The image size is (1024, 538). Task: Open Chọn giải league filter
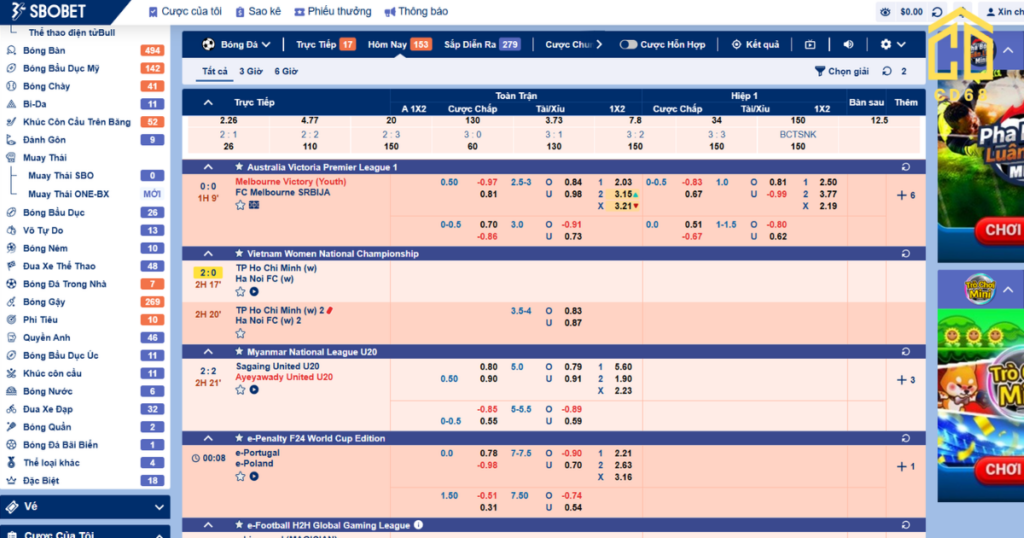coord(842,71)
